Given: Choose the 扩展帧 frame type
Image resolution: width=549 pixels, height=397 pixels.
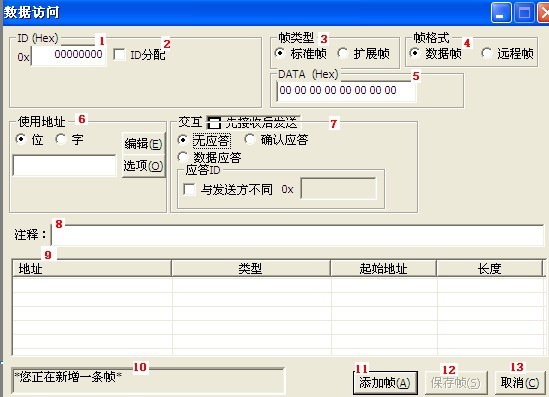Looking at the screenshot, I should point(342,53).
